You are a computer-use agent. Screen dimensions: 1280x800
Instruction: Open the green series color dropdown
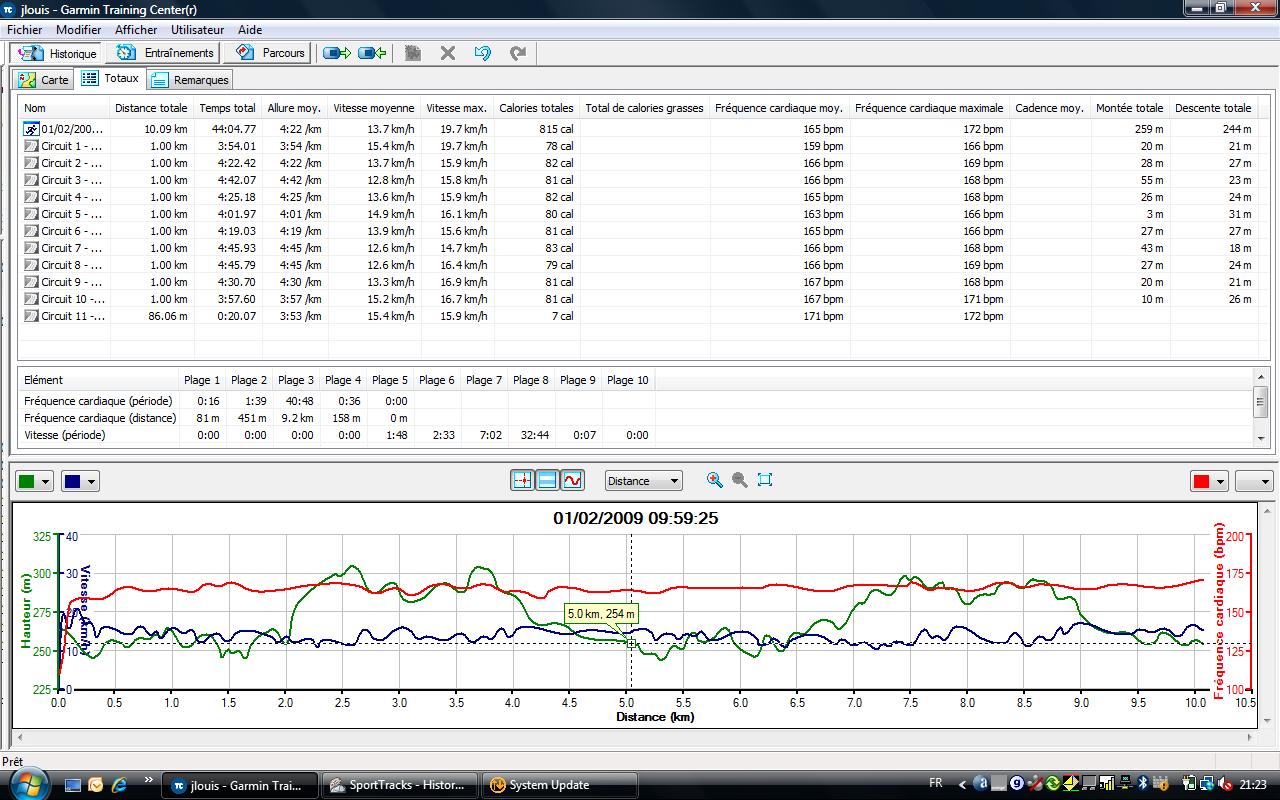(36, 481)
